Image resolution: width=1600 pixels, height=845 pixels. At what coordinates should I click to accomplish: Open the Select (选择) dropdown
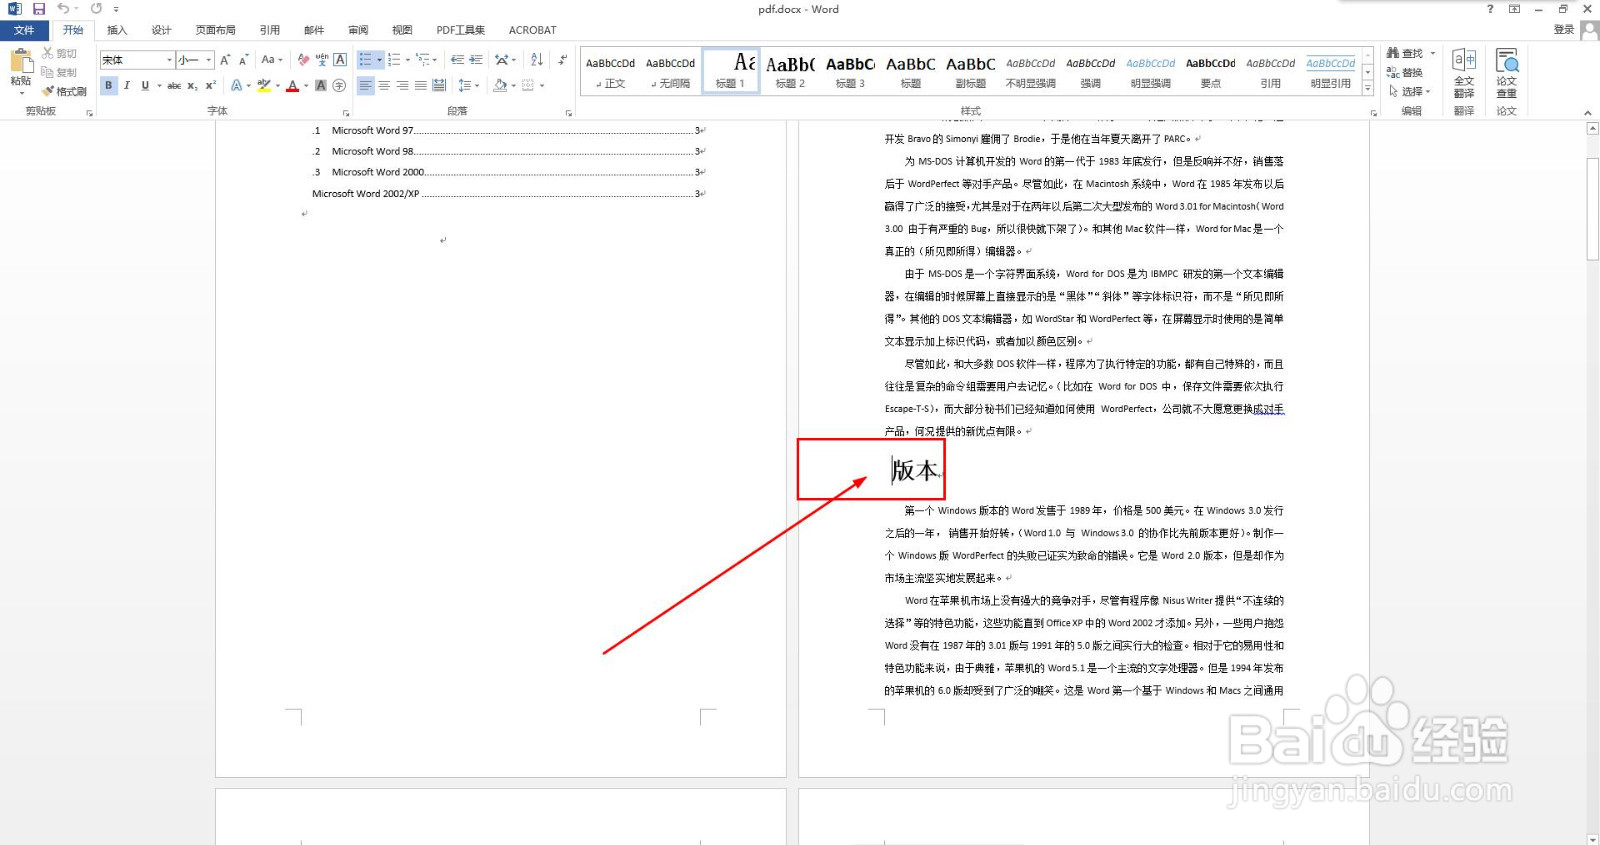(x=1411, y=91)
